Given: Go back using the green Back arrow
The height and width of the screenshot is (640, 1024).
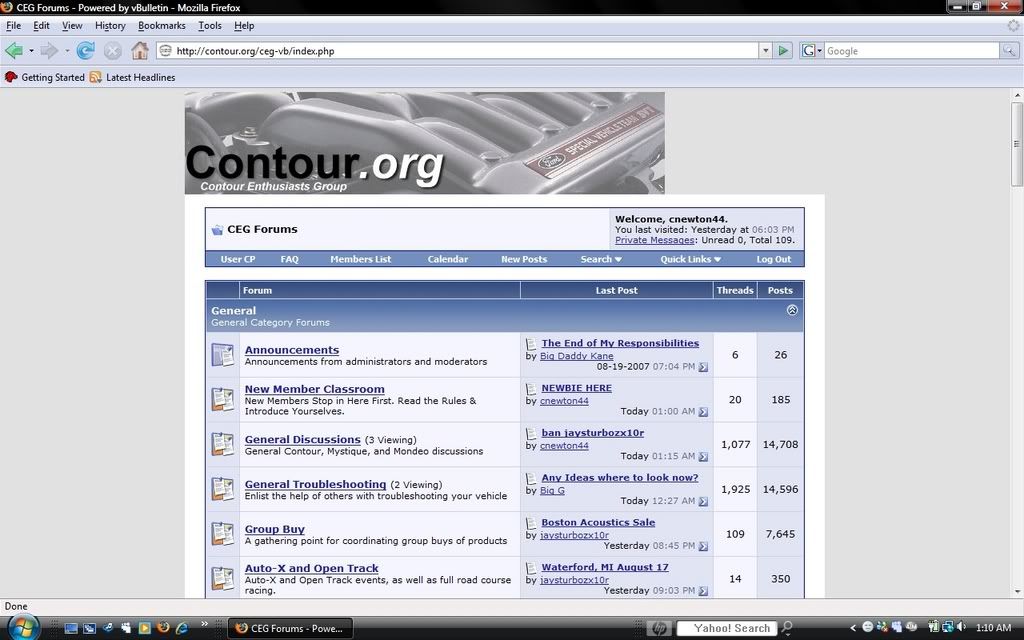Looking at the screenshot, I should coord(14,50).
